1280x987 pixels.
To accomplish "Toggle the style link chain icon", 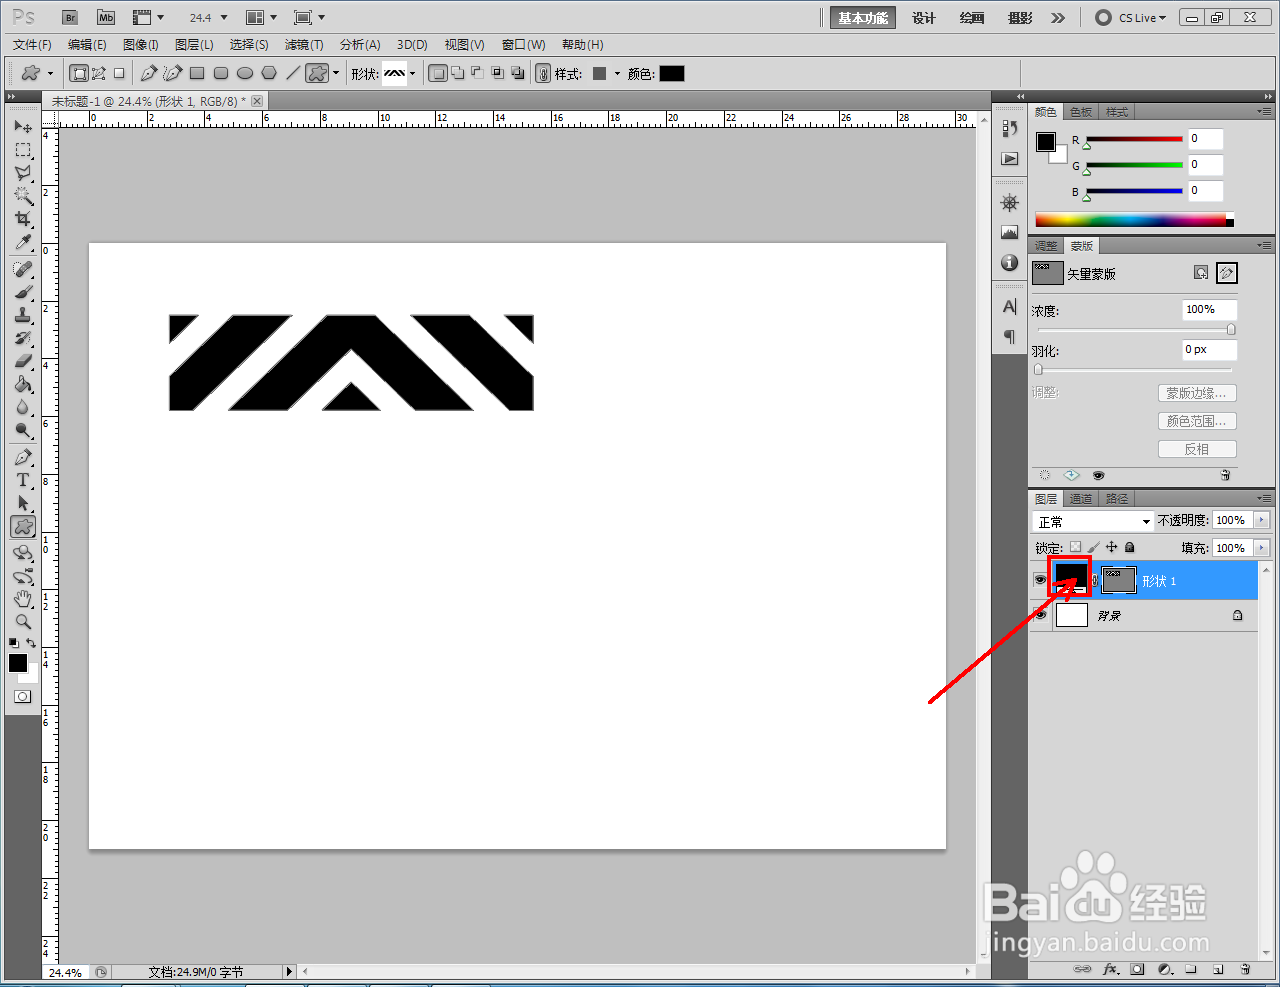I will (543, 73).
